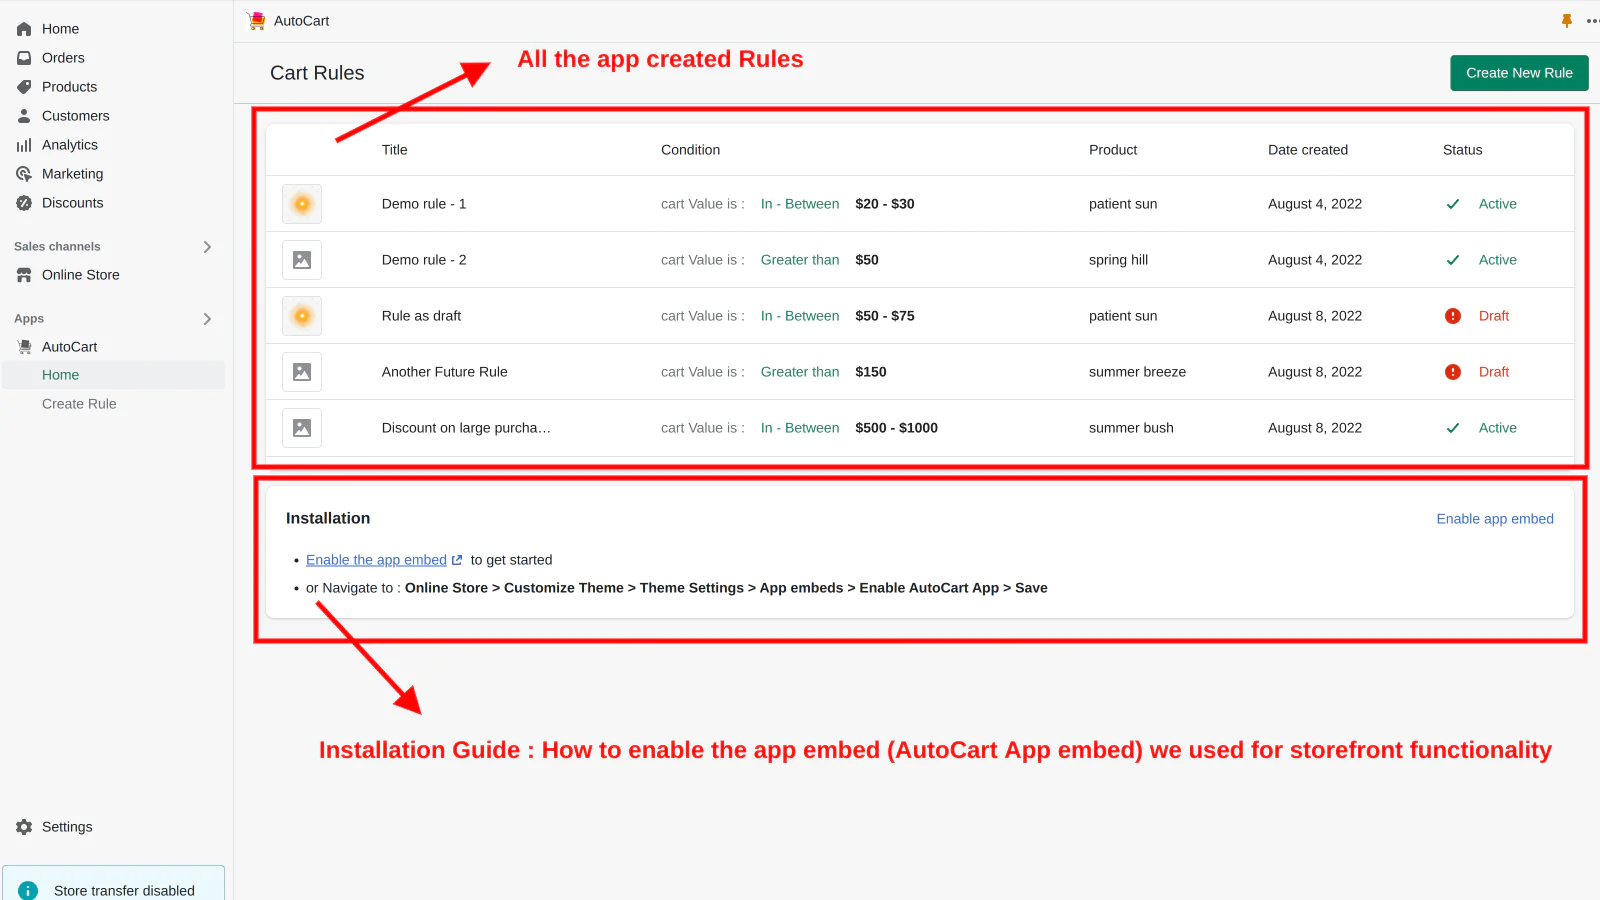Open the three-dots more menu in the top bar

coord(1593,20)
